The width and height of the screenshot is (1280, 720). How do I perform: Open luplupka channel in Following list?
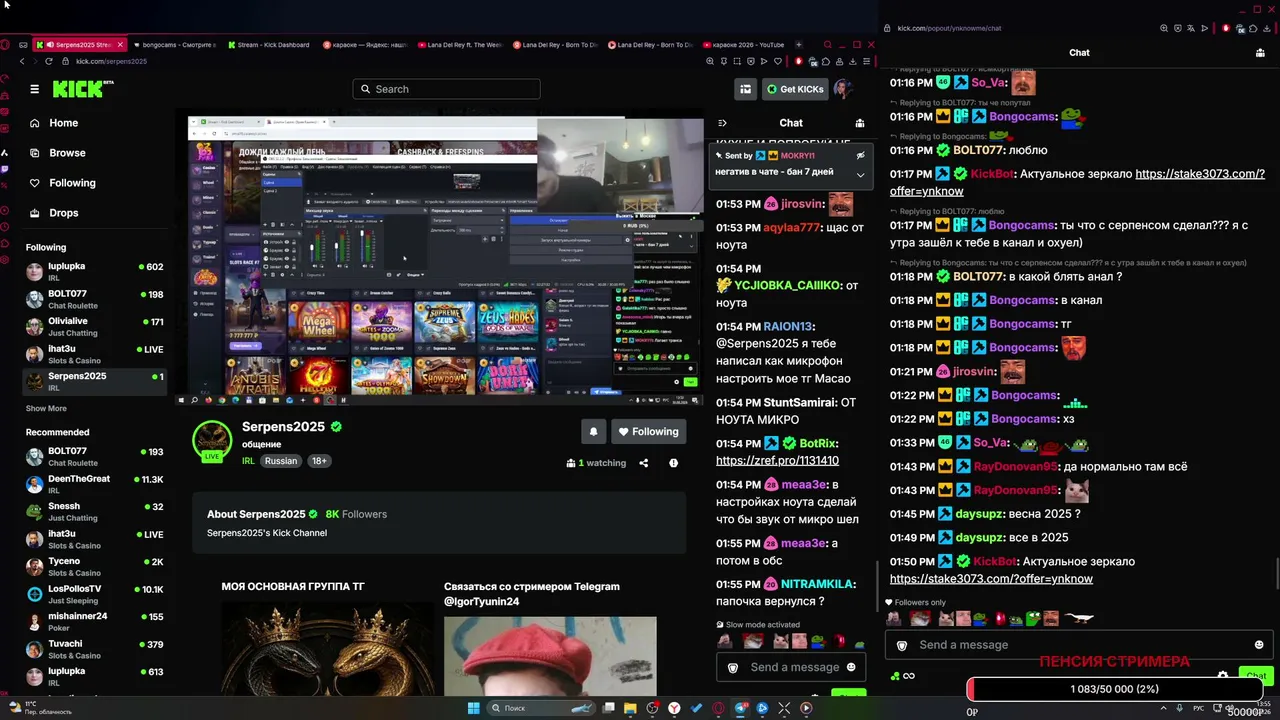pos(95,272)
